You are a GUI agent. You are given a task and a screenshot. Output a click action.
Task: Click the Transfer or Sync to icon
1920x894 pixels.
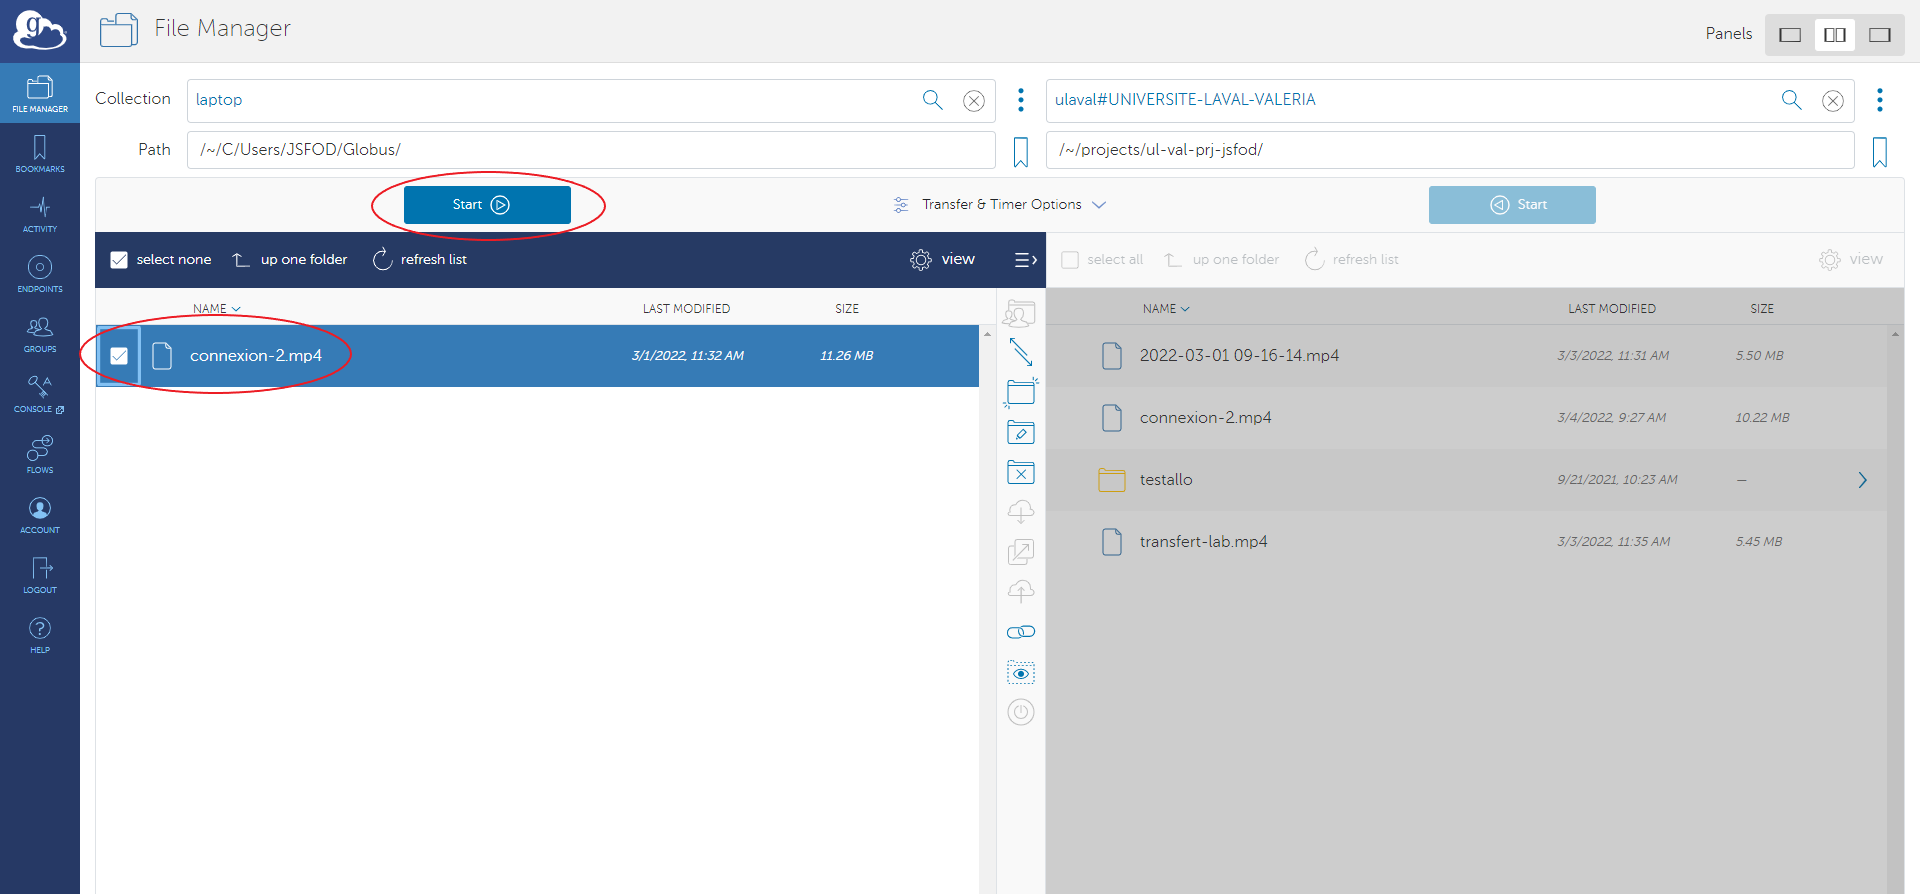coord(1020,352)
